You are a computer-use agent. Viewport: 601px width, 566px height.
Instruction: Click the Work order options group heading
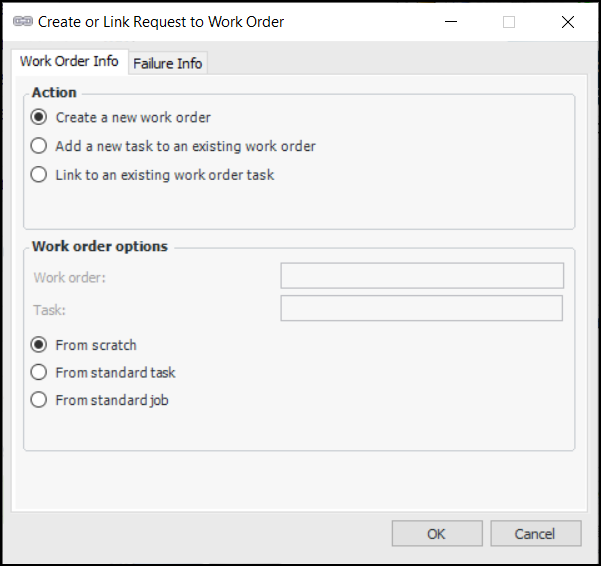tap(100, 246)
